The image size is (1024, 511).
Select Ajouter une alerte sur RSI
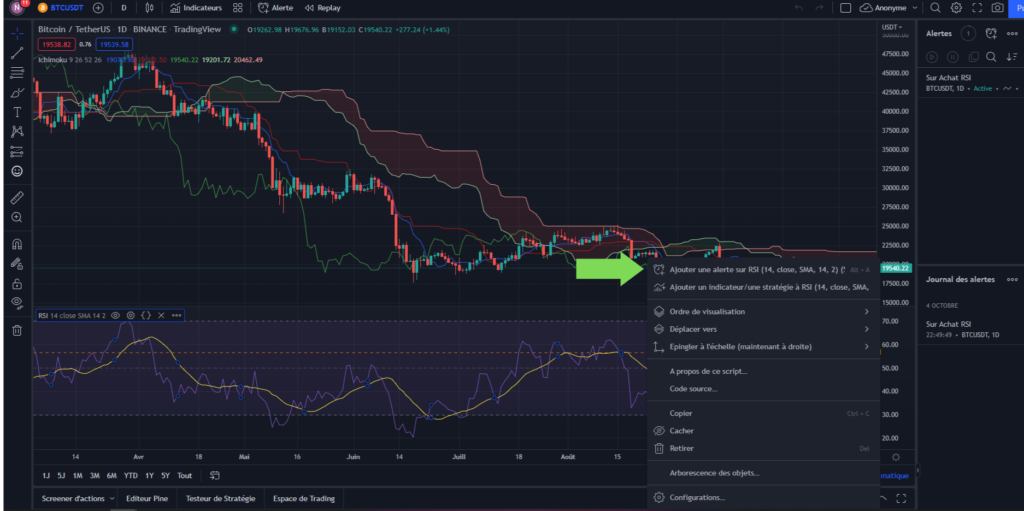pos(763,269)
